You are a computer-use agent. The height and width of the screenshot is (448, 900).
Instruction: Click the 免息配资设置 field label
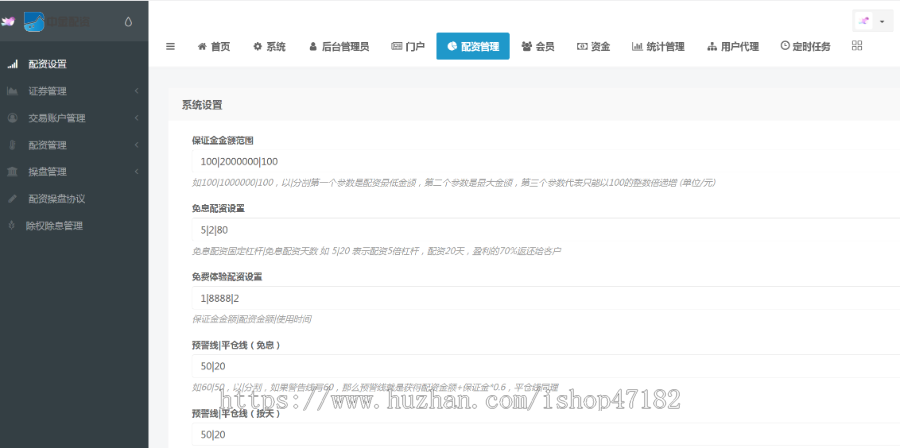tap(219, 209)
